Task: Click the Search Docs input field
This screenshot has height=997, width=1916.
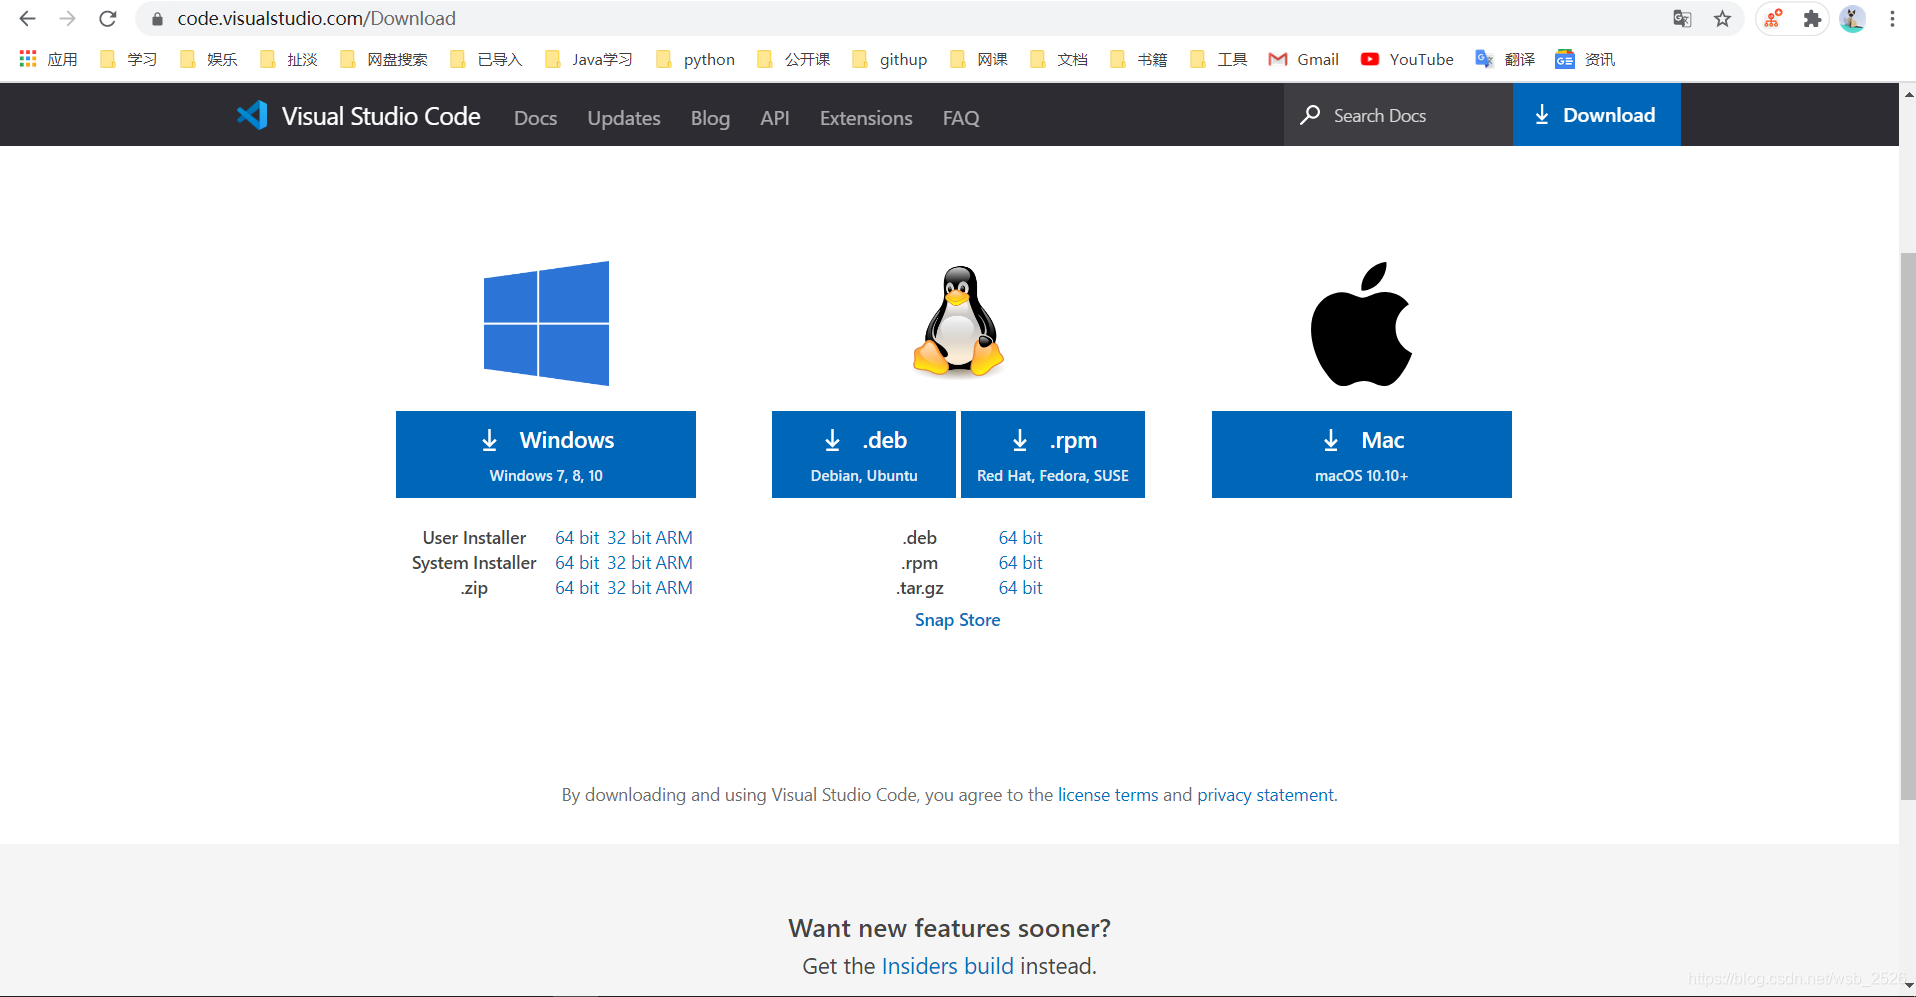Action: (x=1398, y=115)
